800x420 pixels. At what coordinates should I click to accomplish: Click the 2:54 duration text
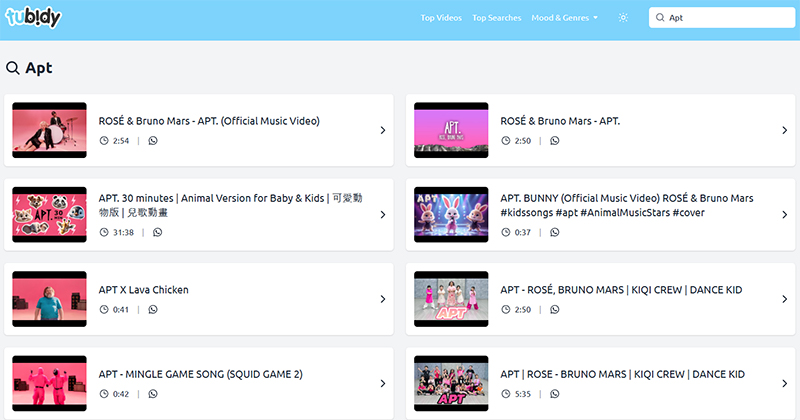click(121, 141)
